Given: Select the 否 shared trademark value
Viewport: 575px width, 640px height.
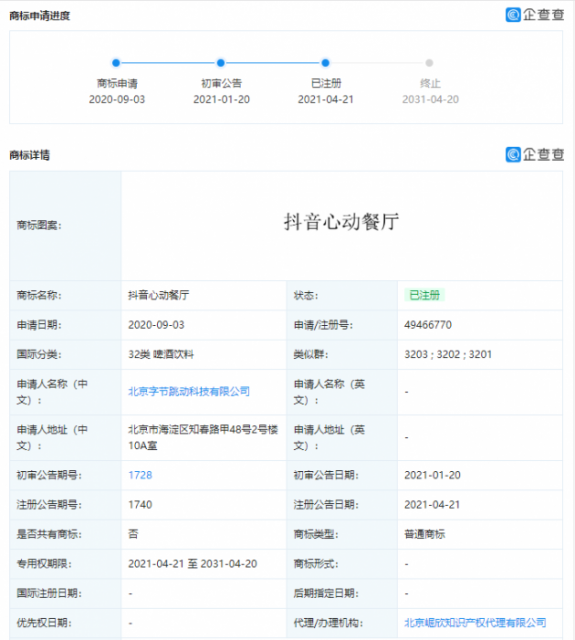Looking at the screenshot, I should click(x=133, y=534).
